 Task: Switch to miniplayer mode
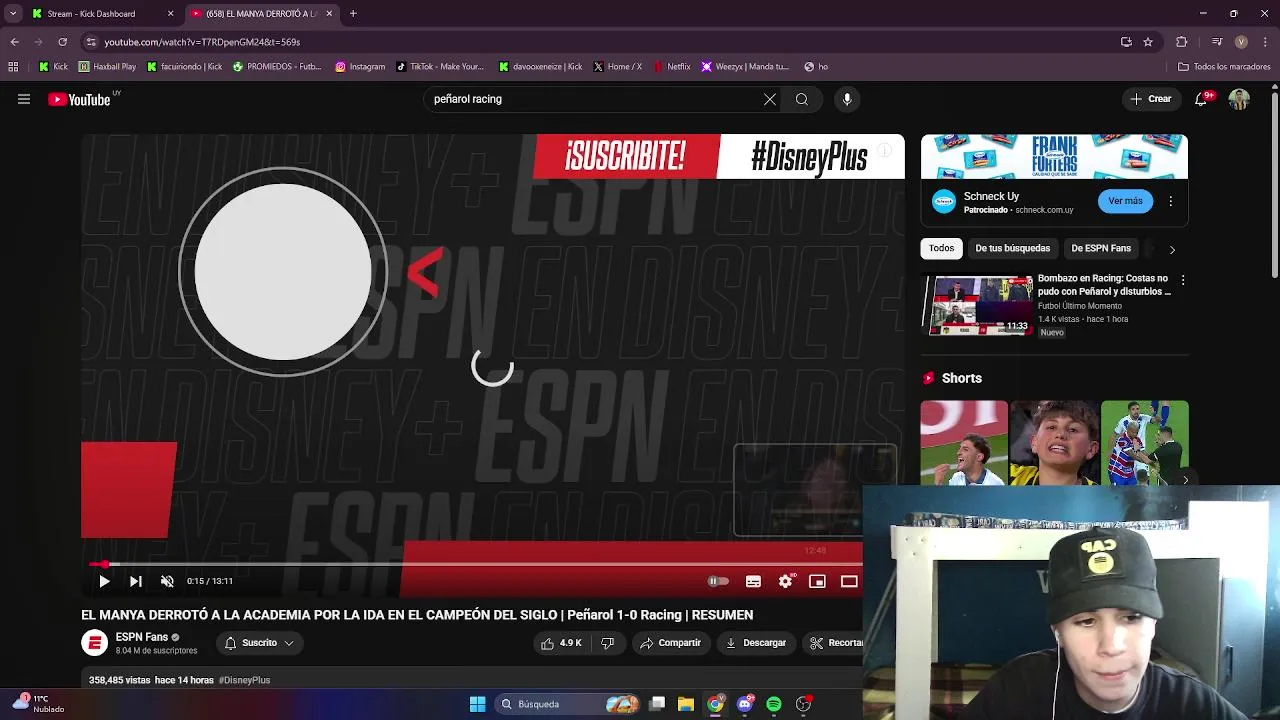tap(817, 581)
